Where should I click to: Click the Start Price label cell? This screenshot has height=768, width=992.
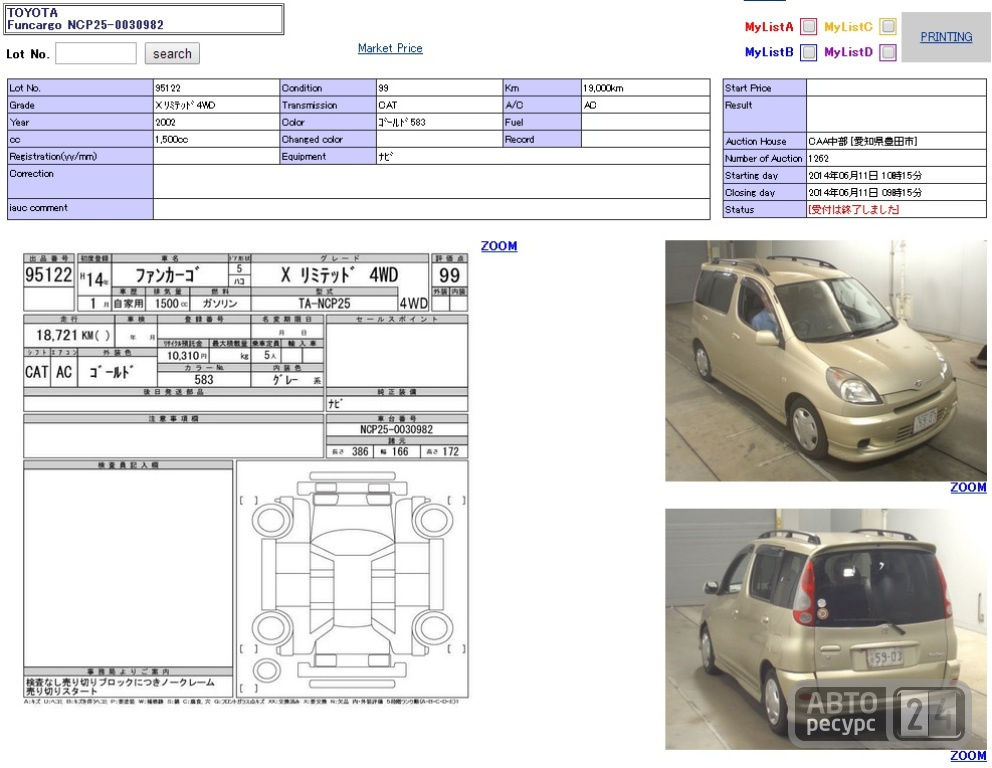coord(764,88)
